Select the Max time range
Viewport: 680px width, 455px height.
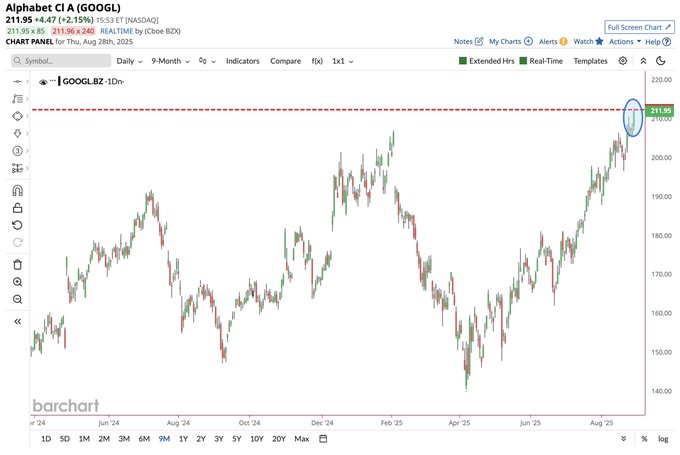[x=302, y=439]
